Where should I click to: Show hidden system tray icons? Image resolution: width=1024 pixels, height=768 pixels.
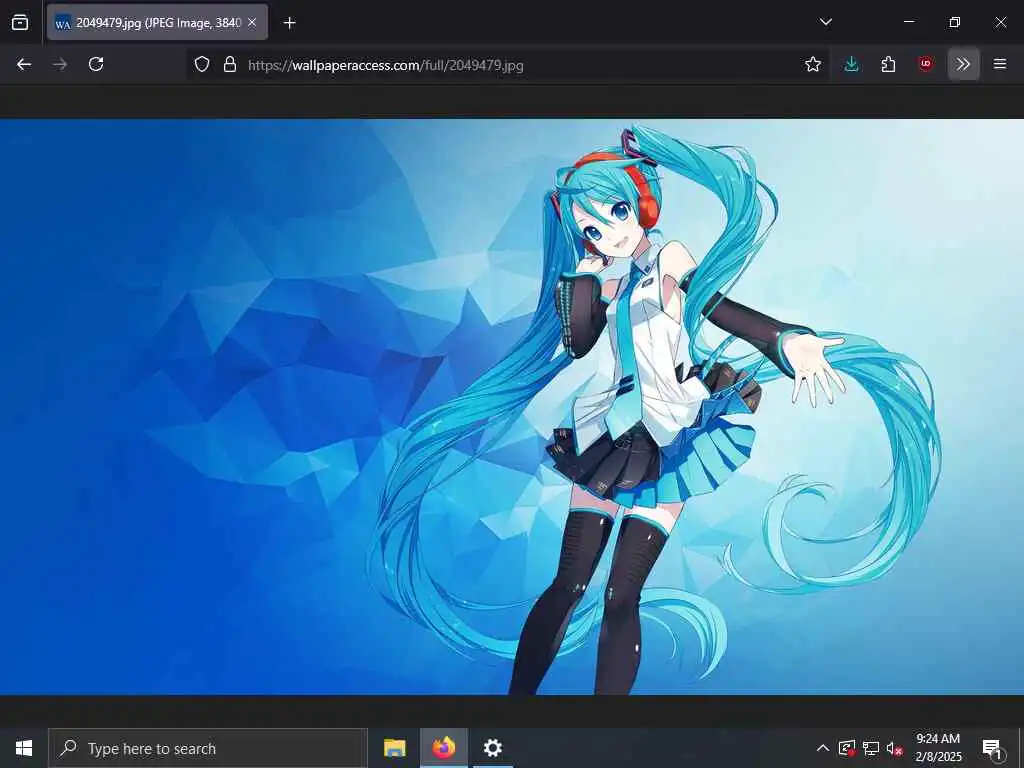click(823, 748)
